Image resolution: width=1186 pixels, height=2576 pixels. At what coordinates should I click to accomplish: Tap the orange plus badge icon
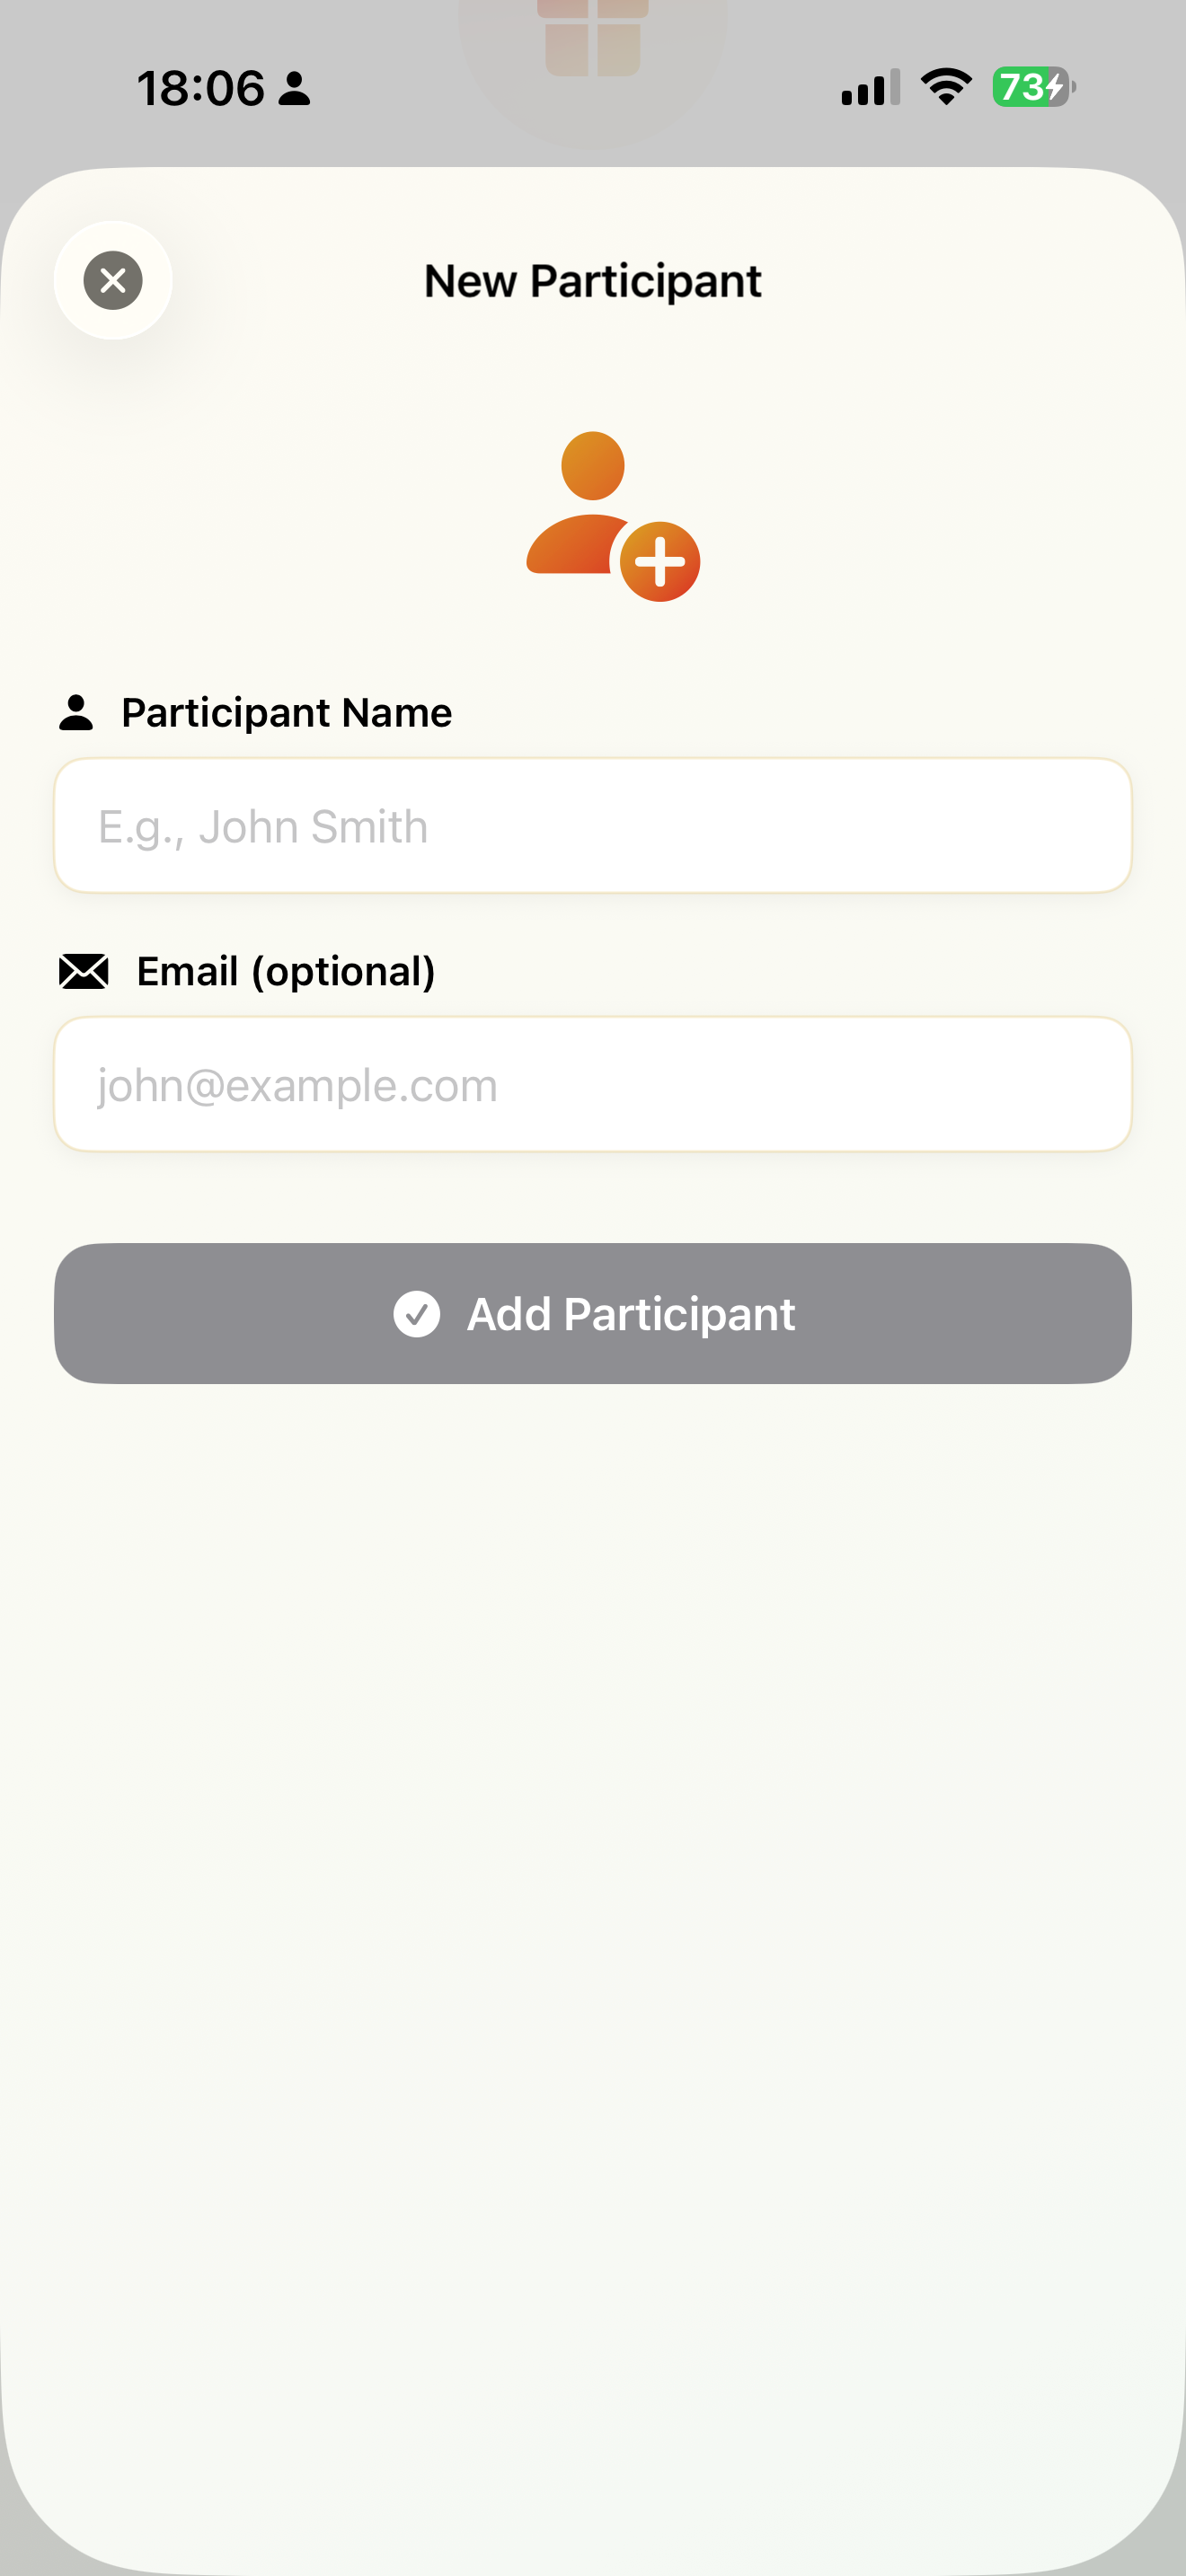point(660,561)
